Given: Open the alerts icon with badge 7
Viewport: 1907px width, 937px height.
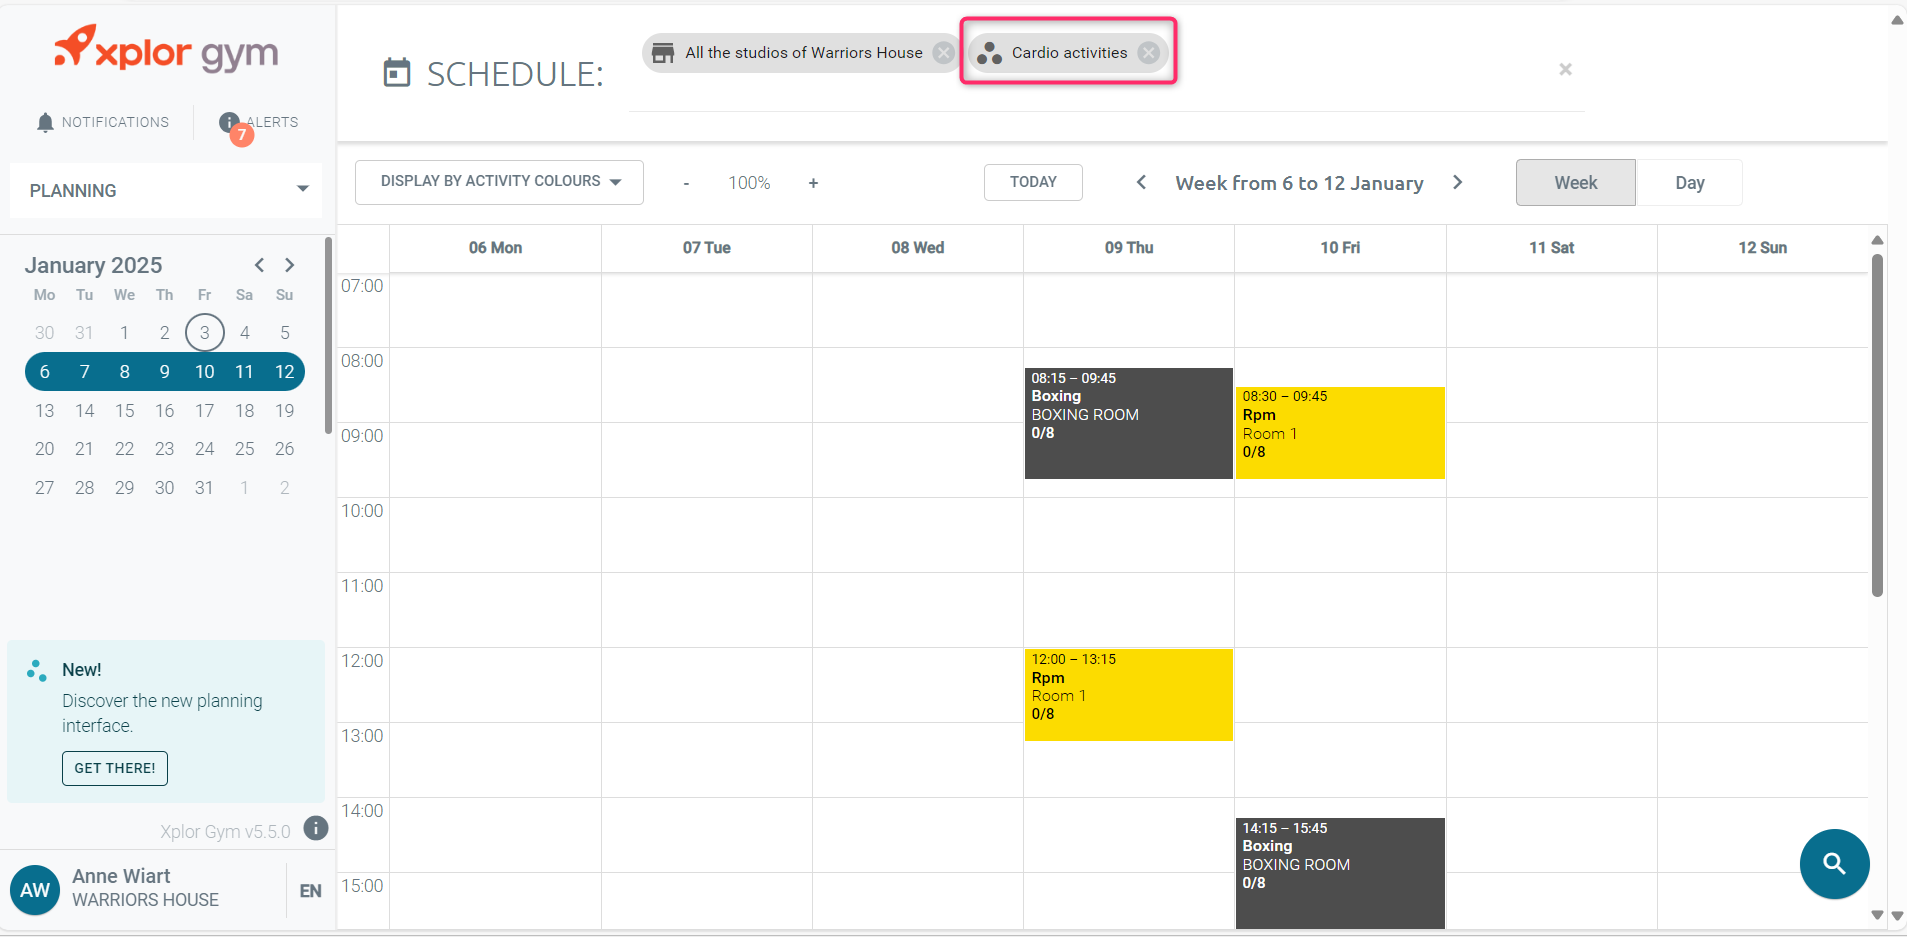Looking at the screenshot, I should (231, 123).
